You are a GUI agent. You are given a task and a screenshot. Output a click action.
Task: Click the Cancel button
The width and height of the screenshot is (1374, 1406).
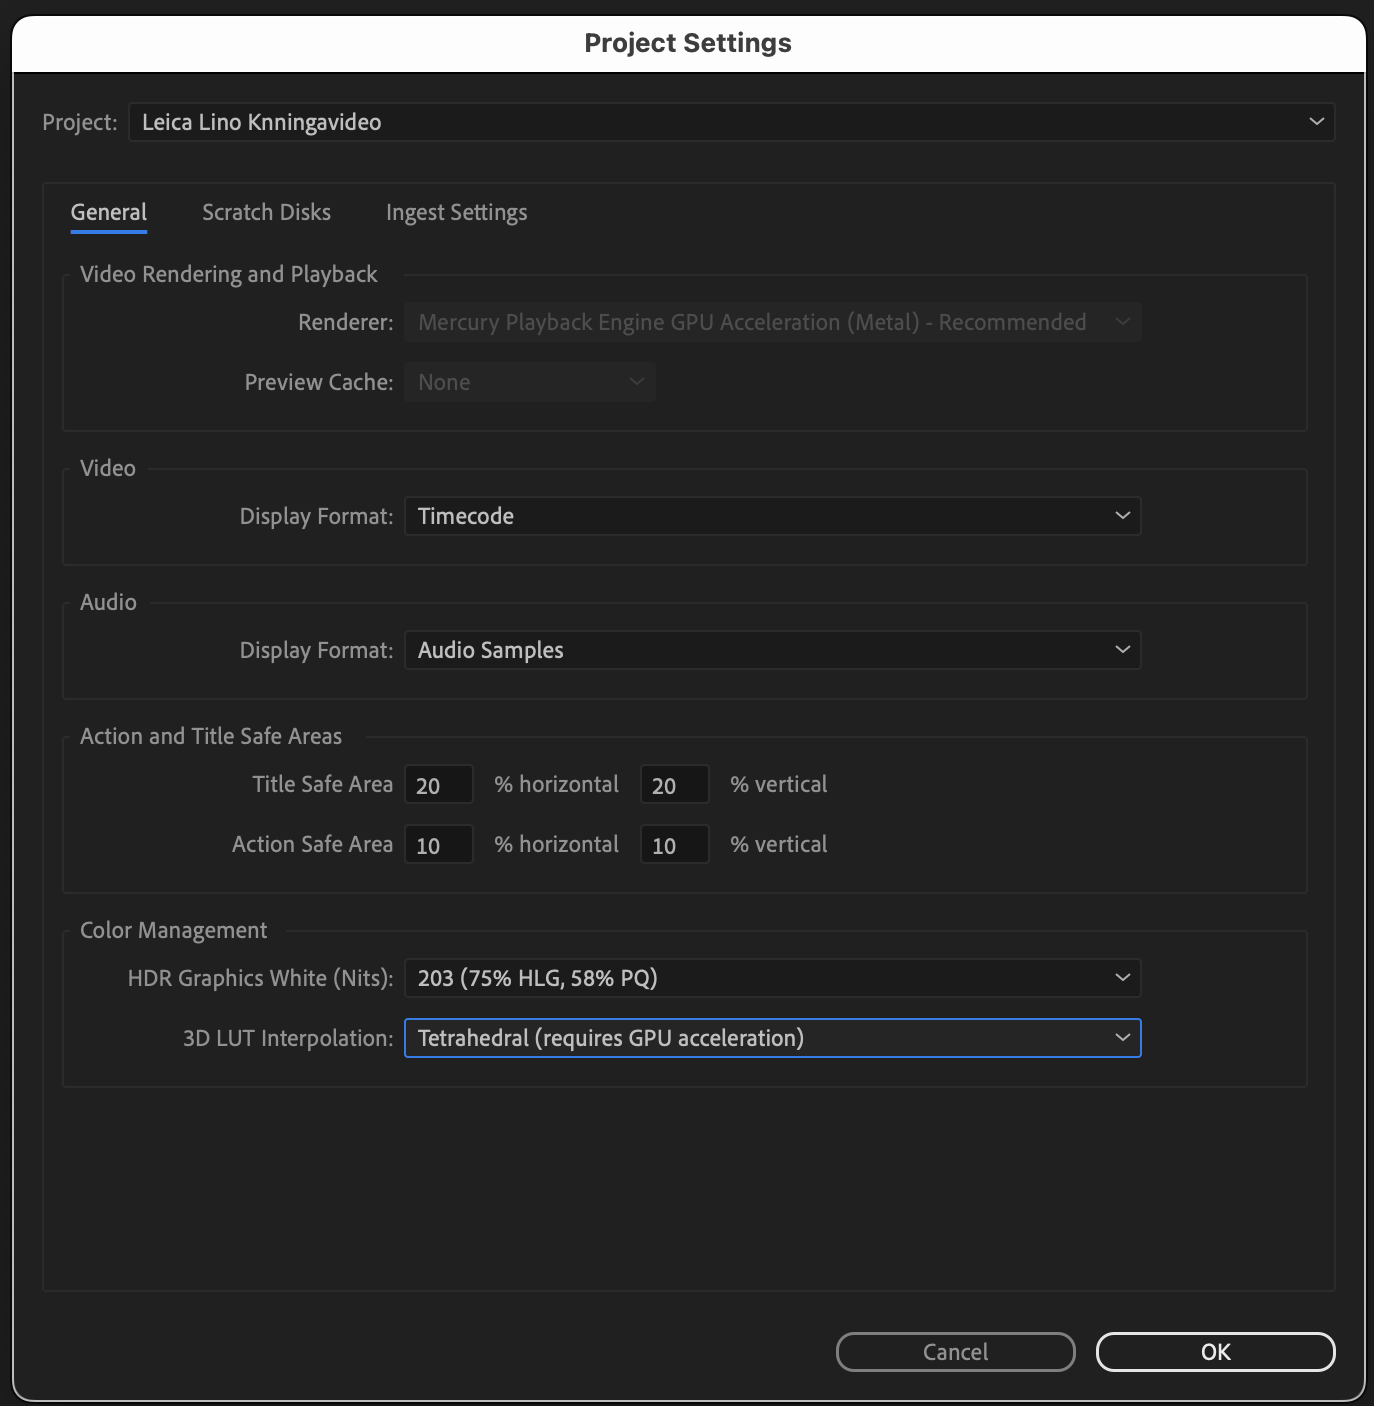click(954, 1351)
